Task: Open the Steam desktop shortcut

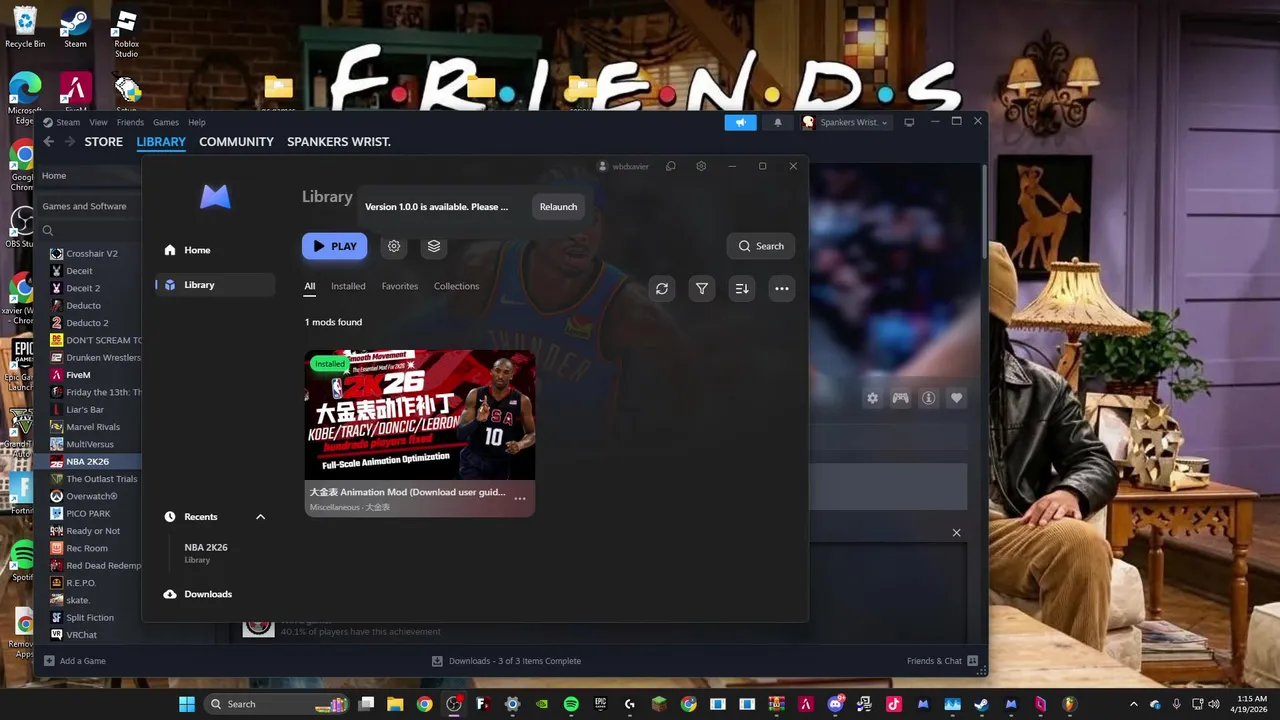Action: [x=75, y=27]
